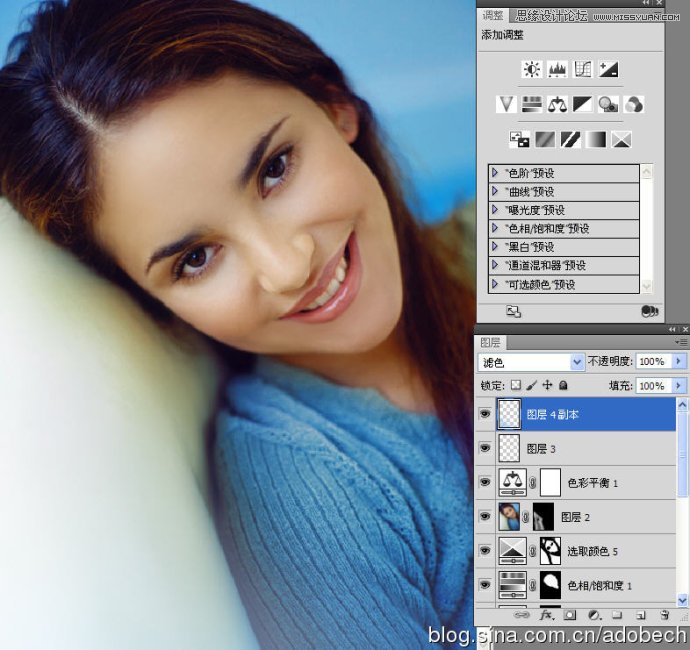The height and width of the screenshot is (650, 690).
Task: Add a Channel Mixer adjustment
Action: (634, 105)
